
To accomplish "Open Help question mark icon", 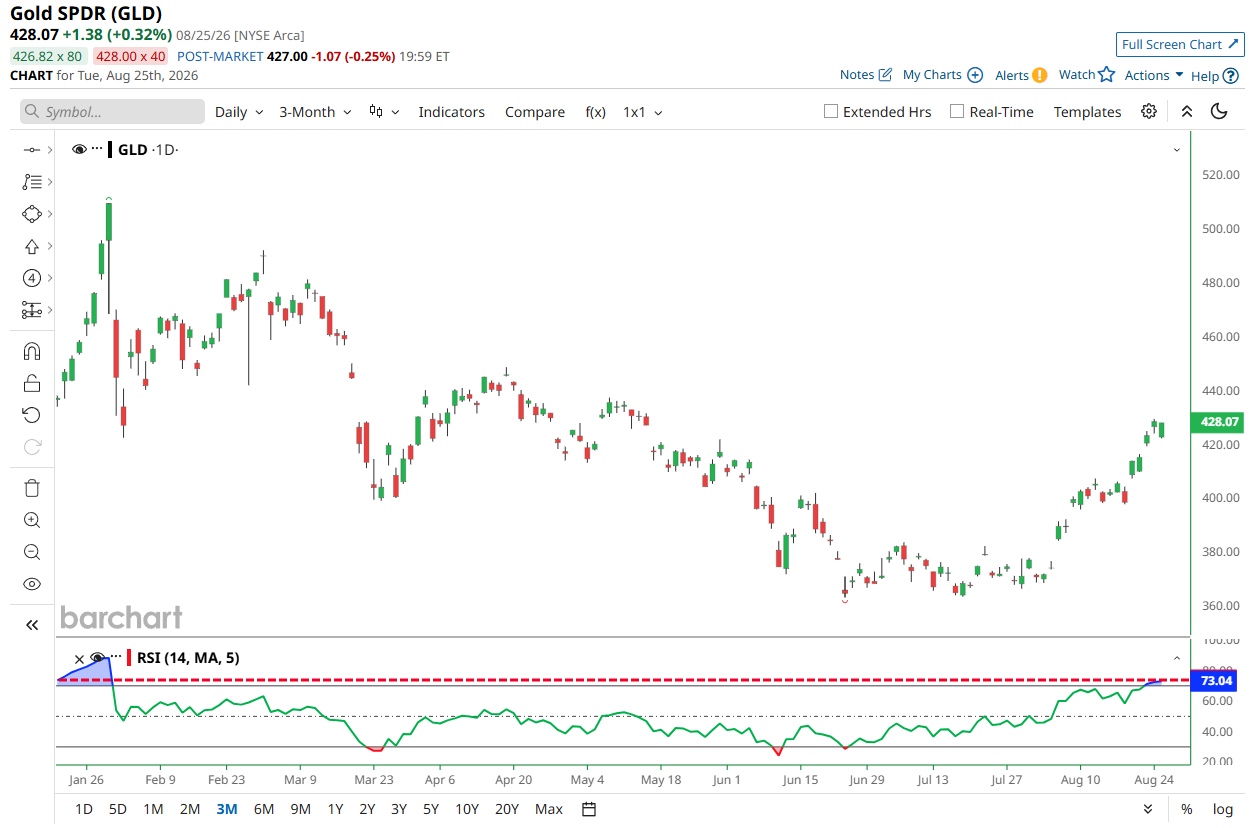I will click(1232, 75).
